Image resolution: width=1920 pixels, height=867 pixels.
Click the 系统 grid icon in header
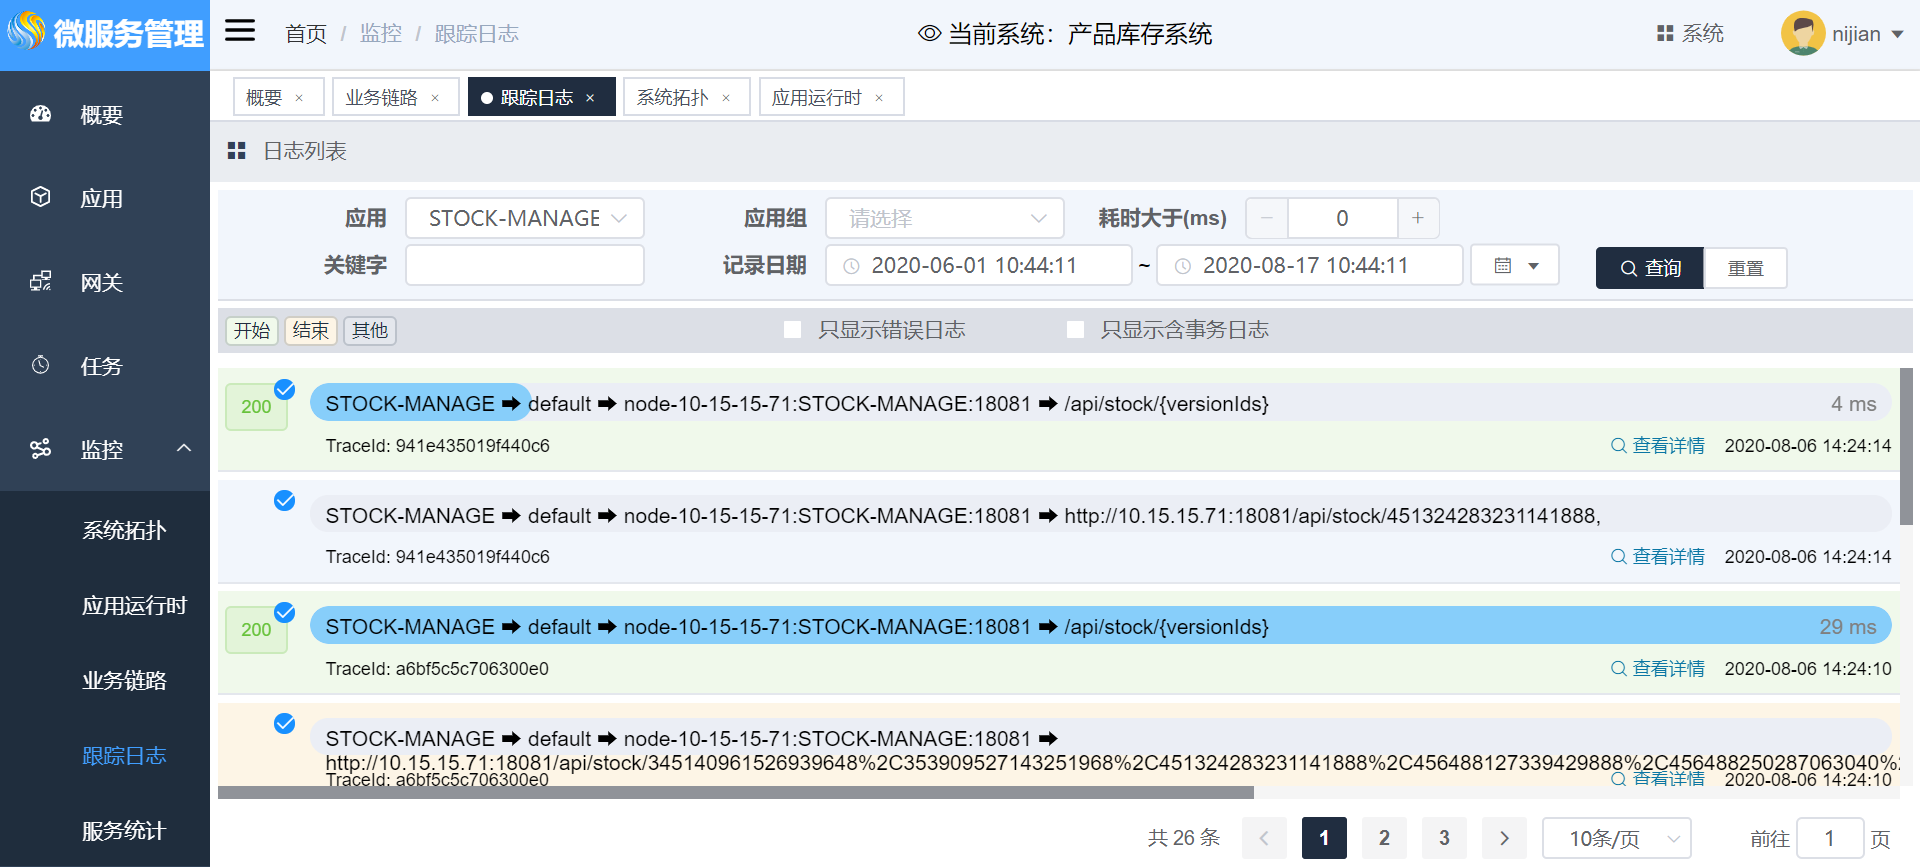1665,34
